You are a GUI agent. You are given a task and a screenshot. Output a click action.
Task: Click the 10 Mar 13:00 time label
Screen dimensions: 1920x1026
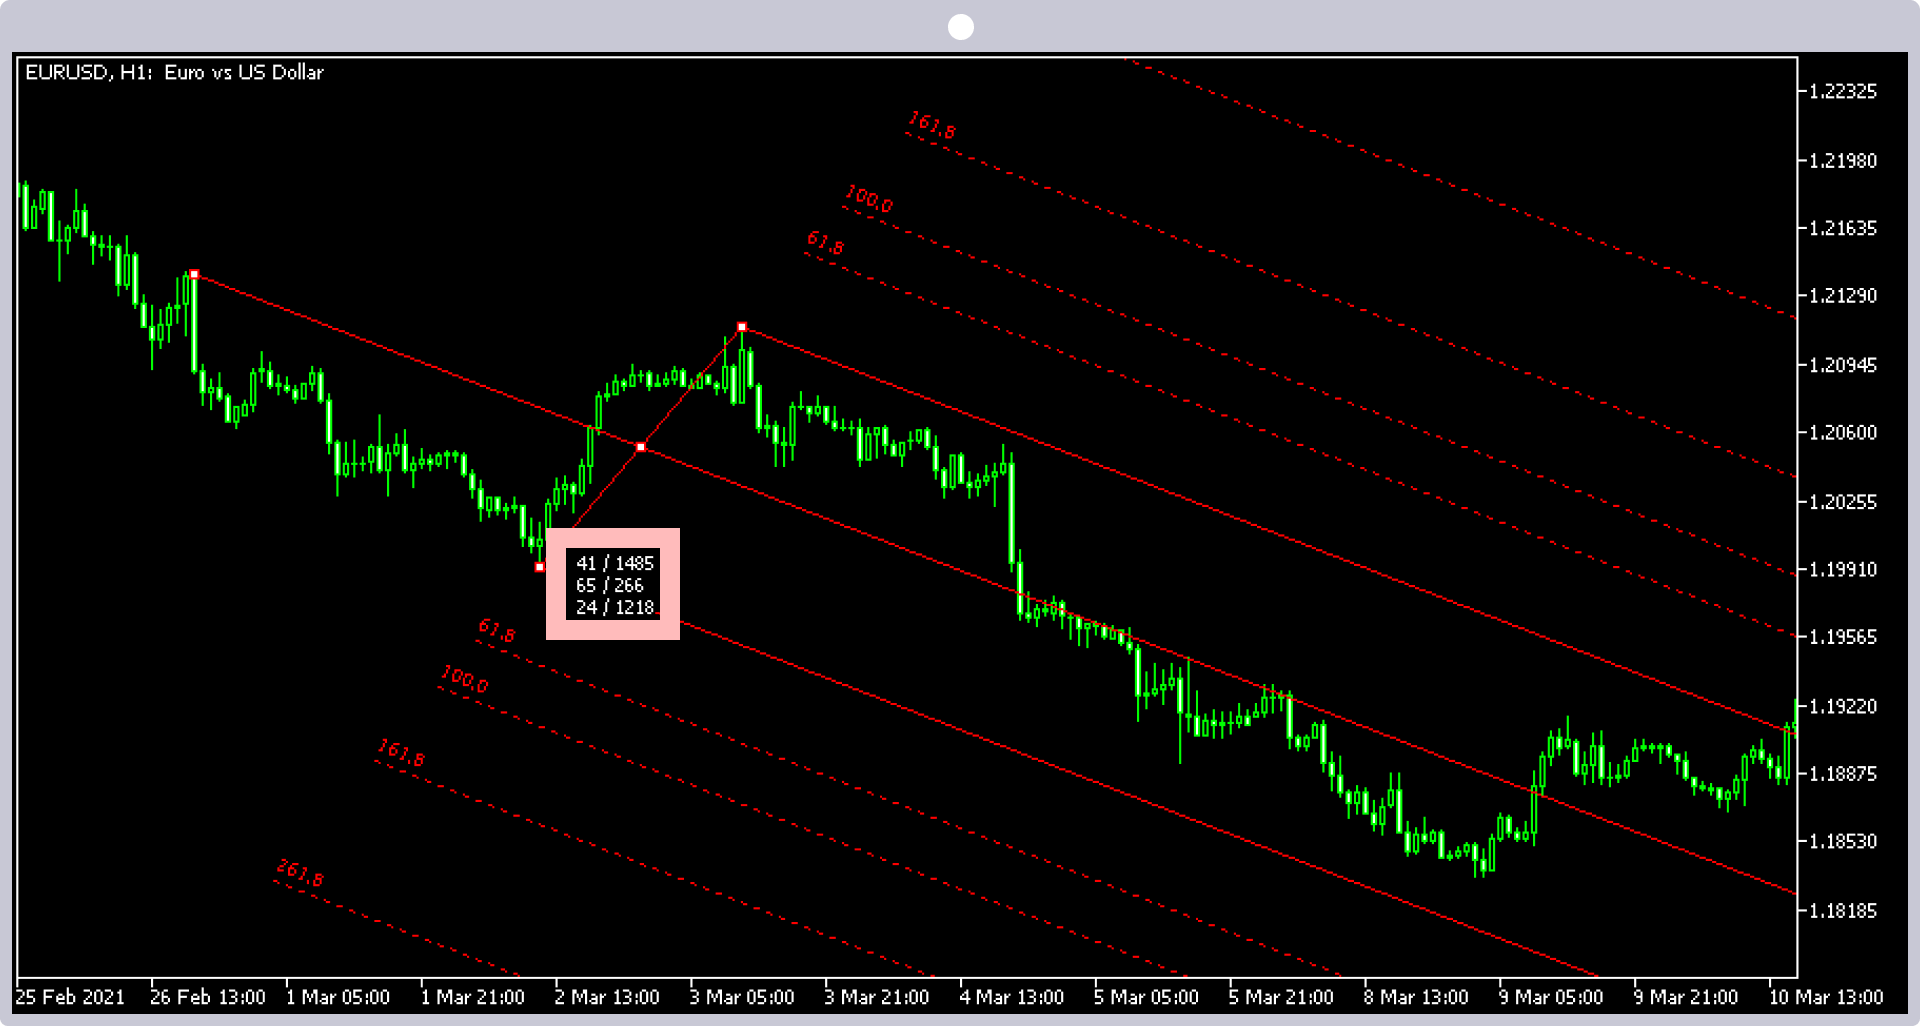click(x=1826, y=997)
